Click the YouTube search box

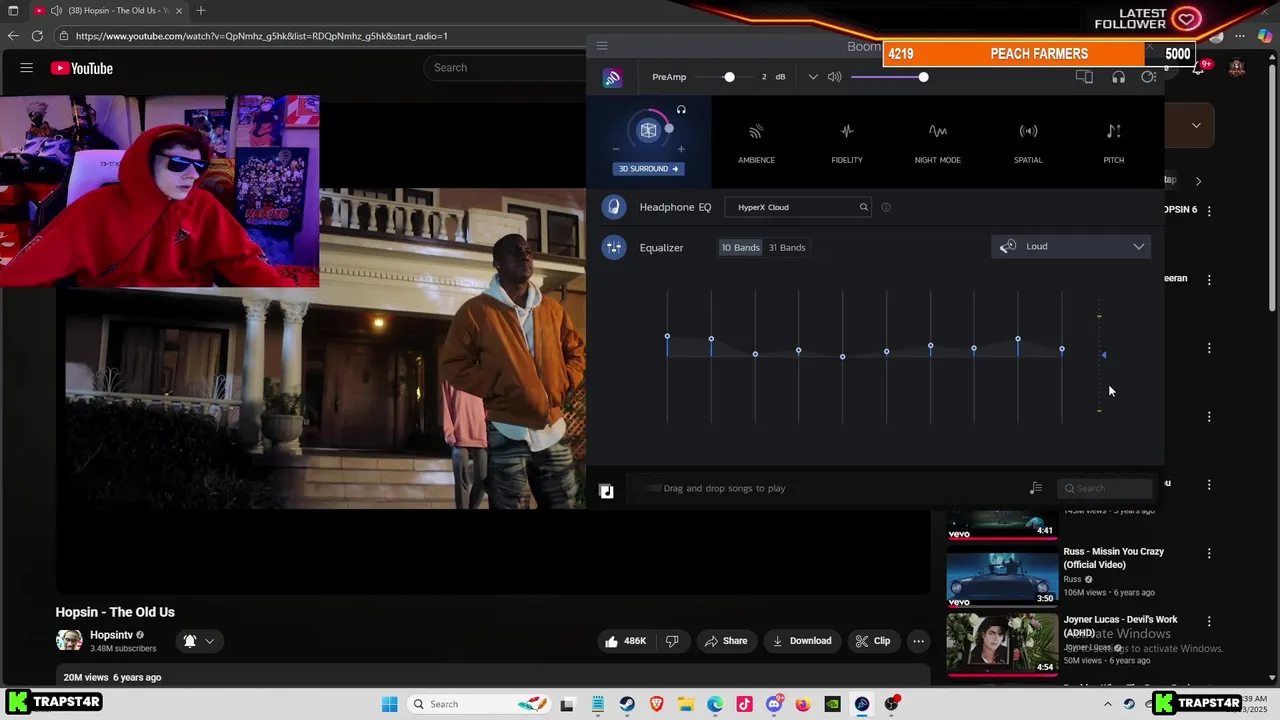pyautogui.click(x=505, y=67)
